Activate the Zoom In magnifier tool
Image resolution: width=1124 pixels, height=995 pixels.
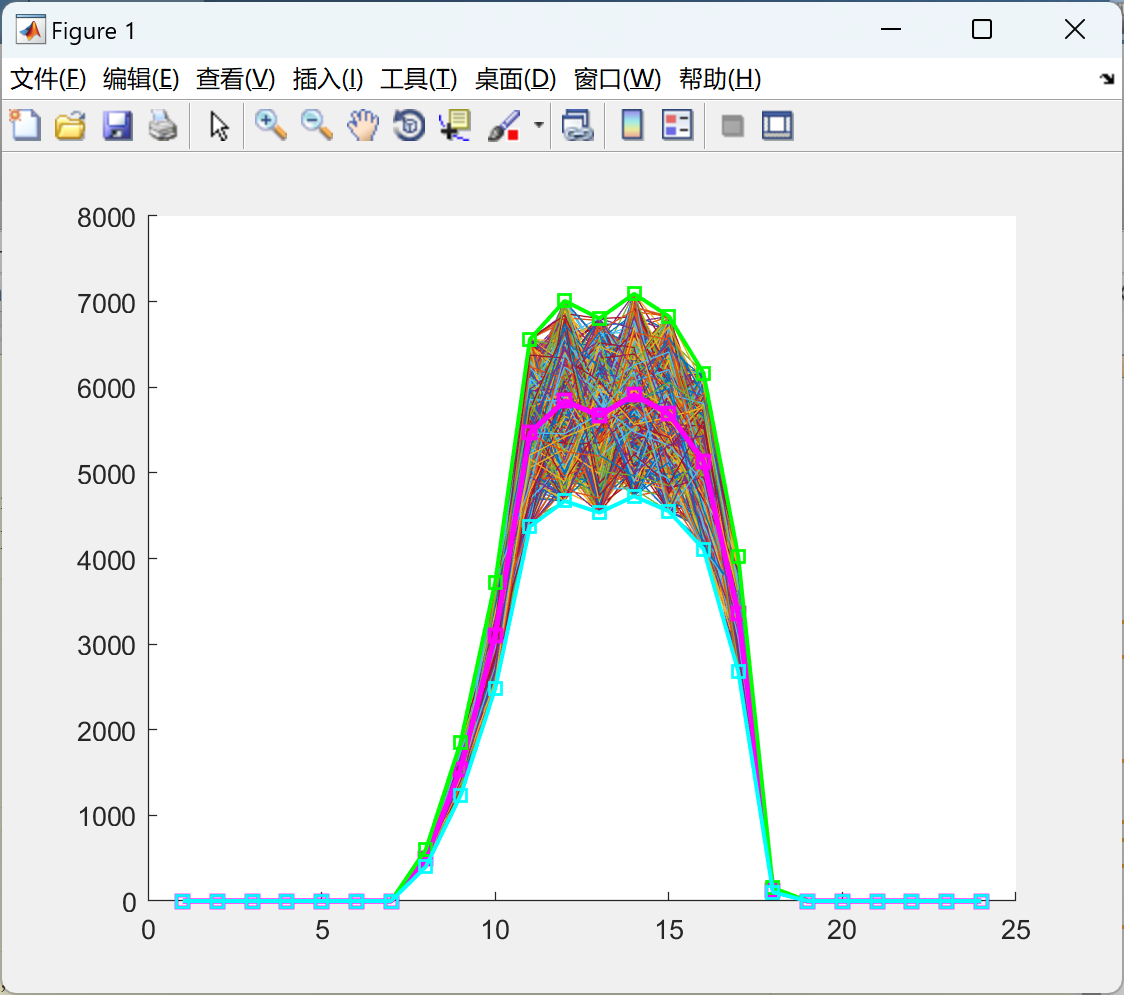[x=270, y=125]
